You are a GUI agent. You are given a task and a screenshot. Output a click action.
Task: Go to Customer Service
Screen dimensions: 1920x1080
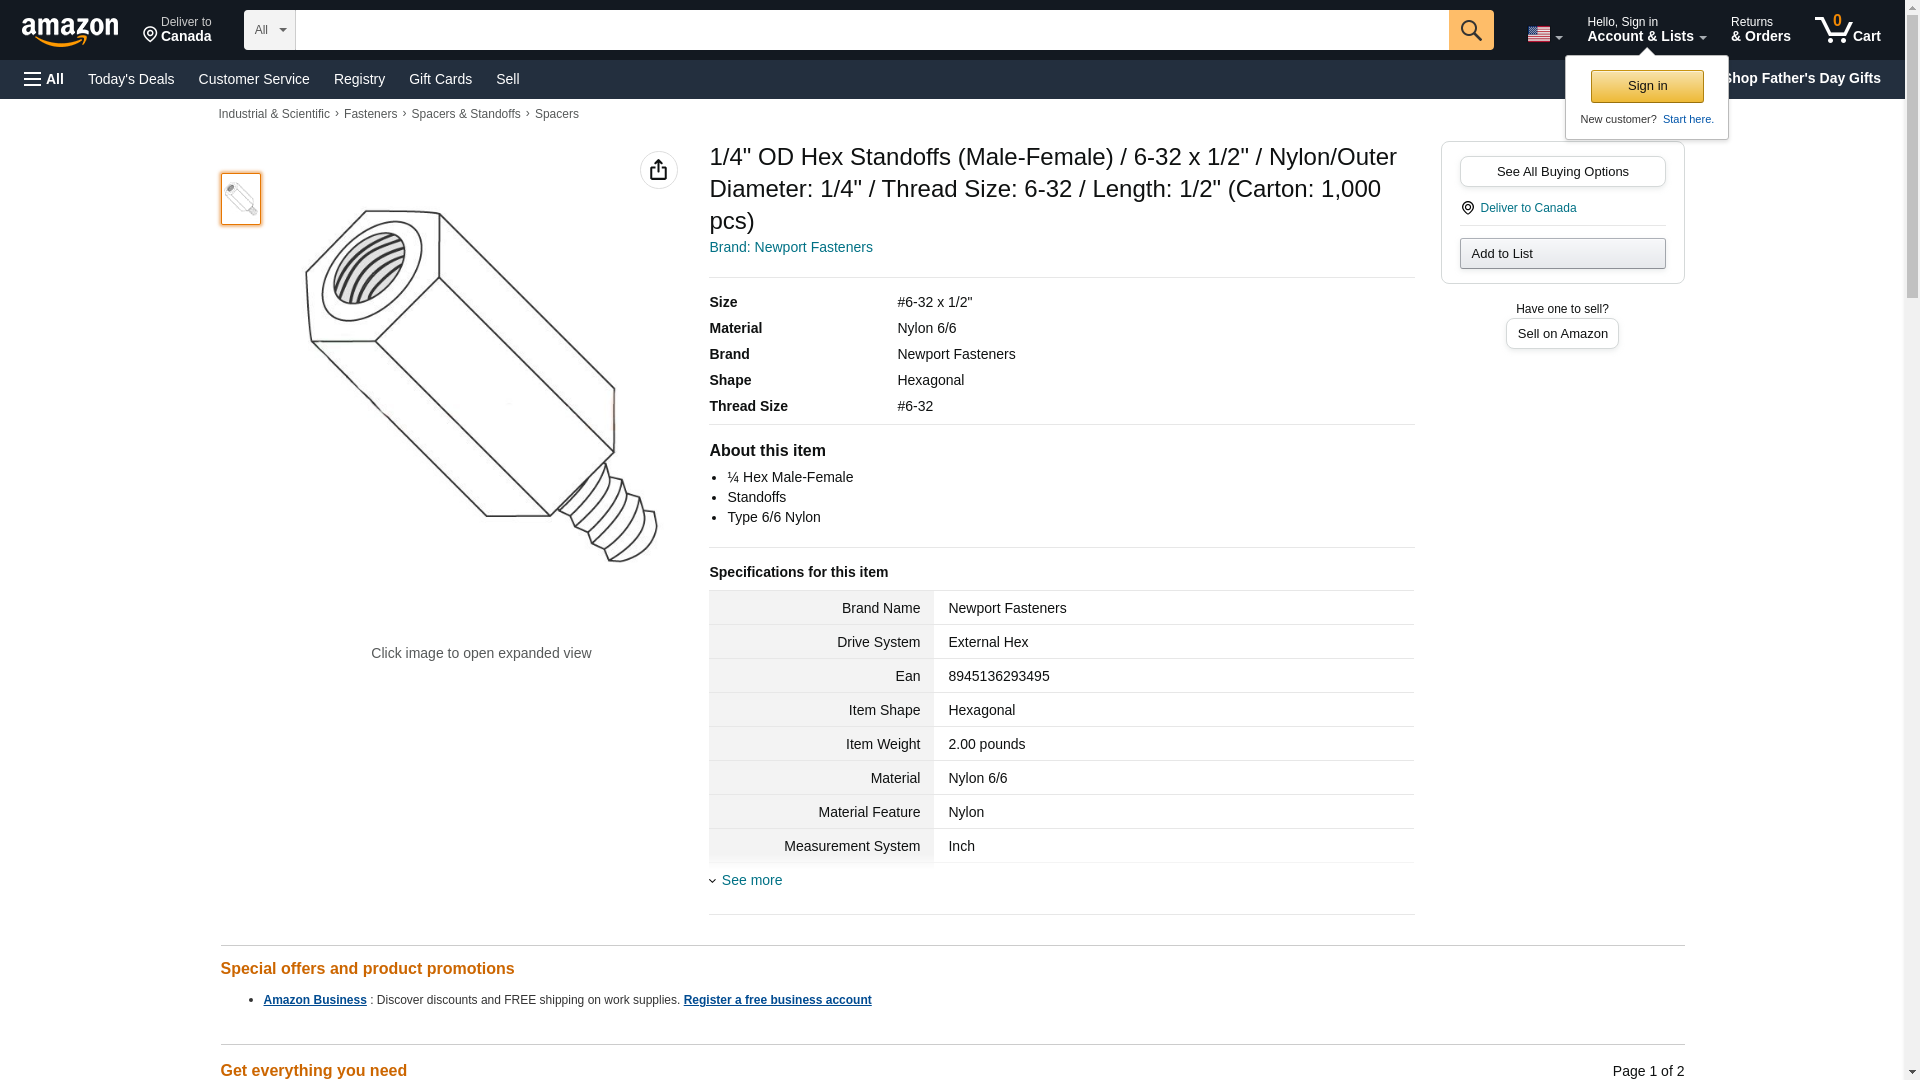pos(254,79)
